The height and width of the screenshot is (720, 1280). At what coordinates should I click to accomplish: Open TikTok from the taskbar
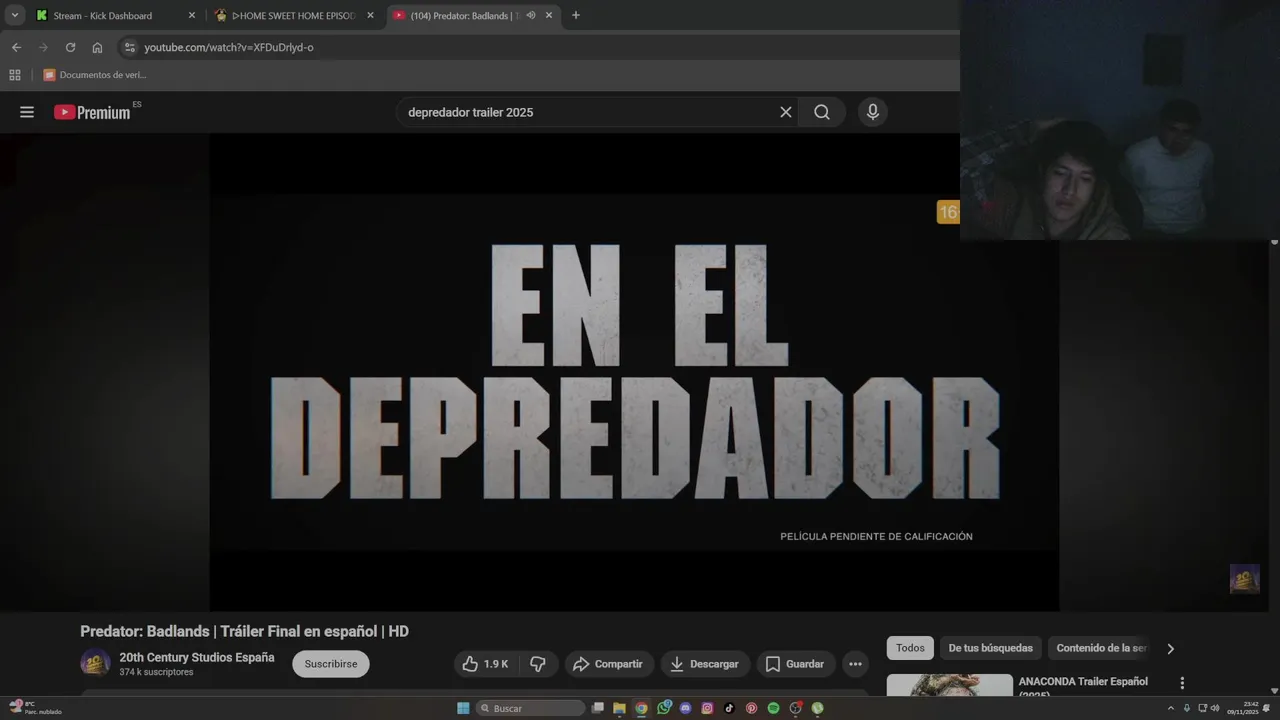point(729,708)
